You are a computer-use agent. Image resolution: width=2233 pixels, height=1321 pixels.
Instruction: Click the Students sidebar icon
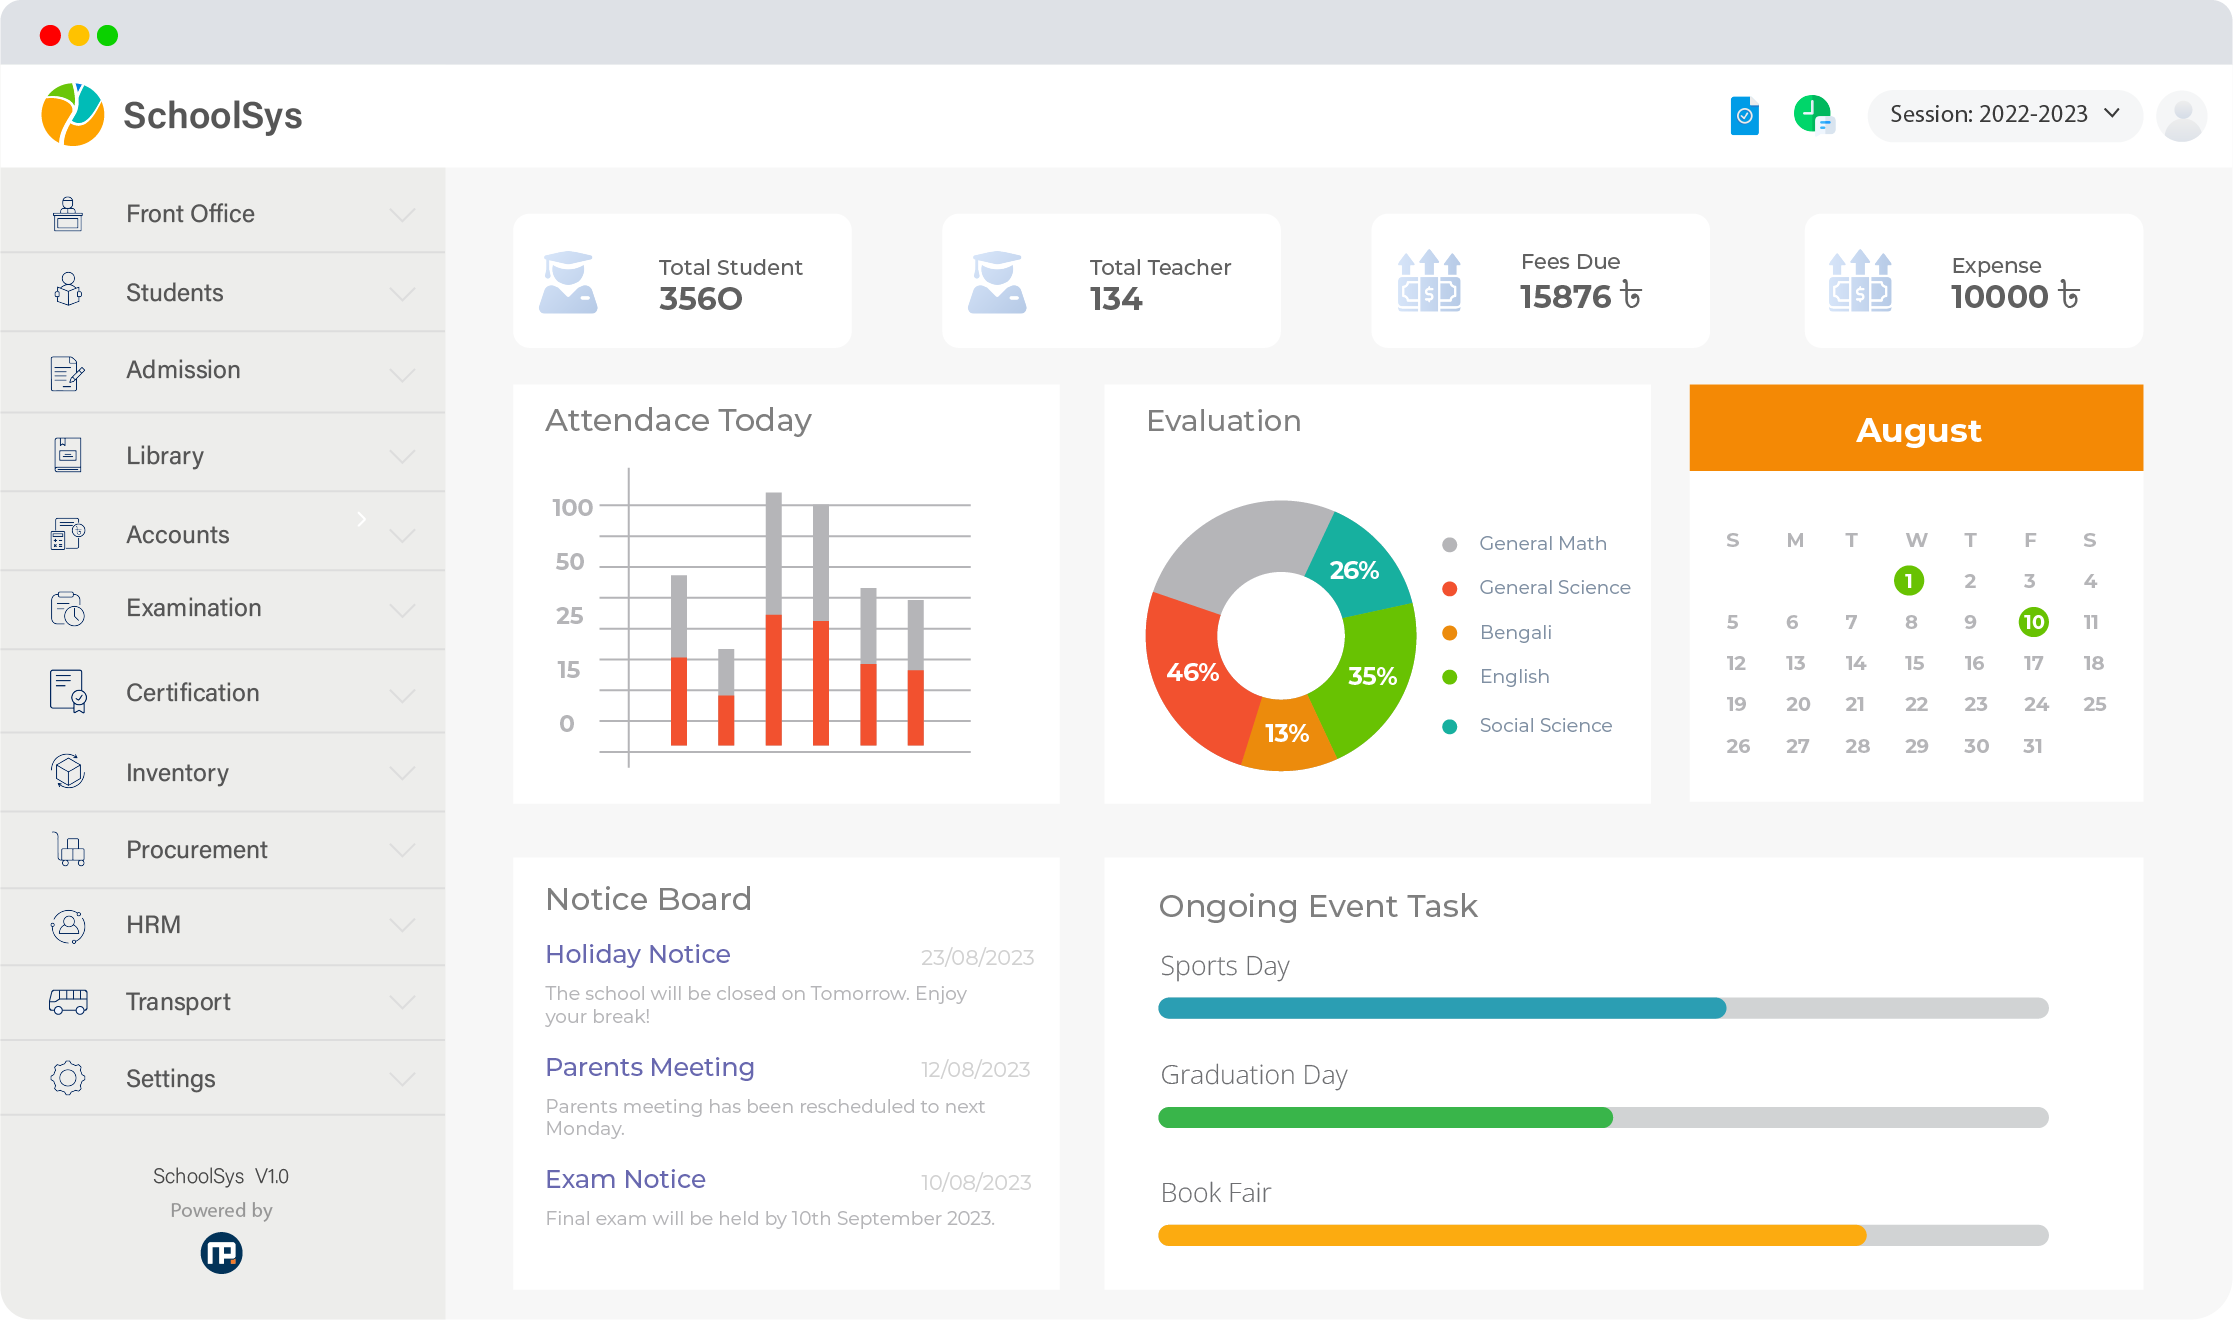tap(67, 291)
